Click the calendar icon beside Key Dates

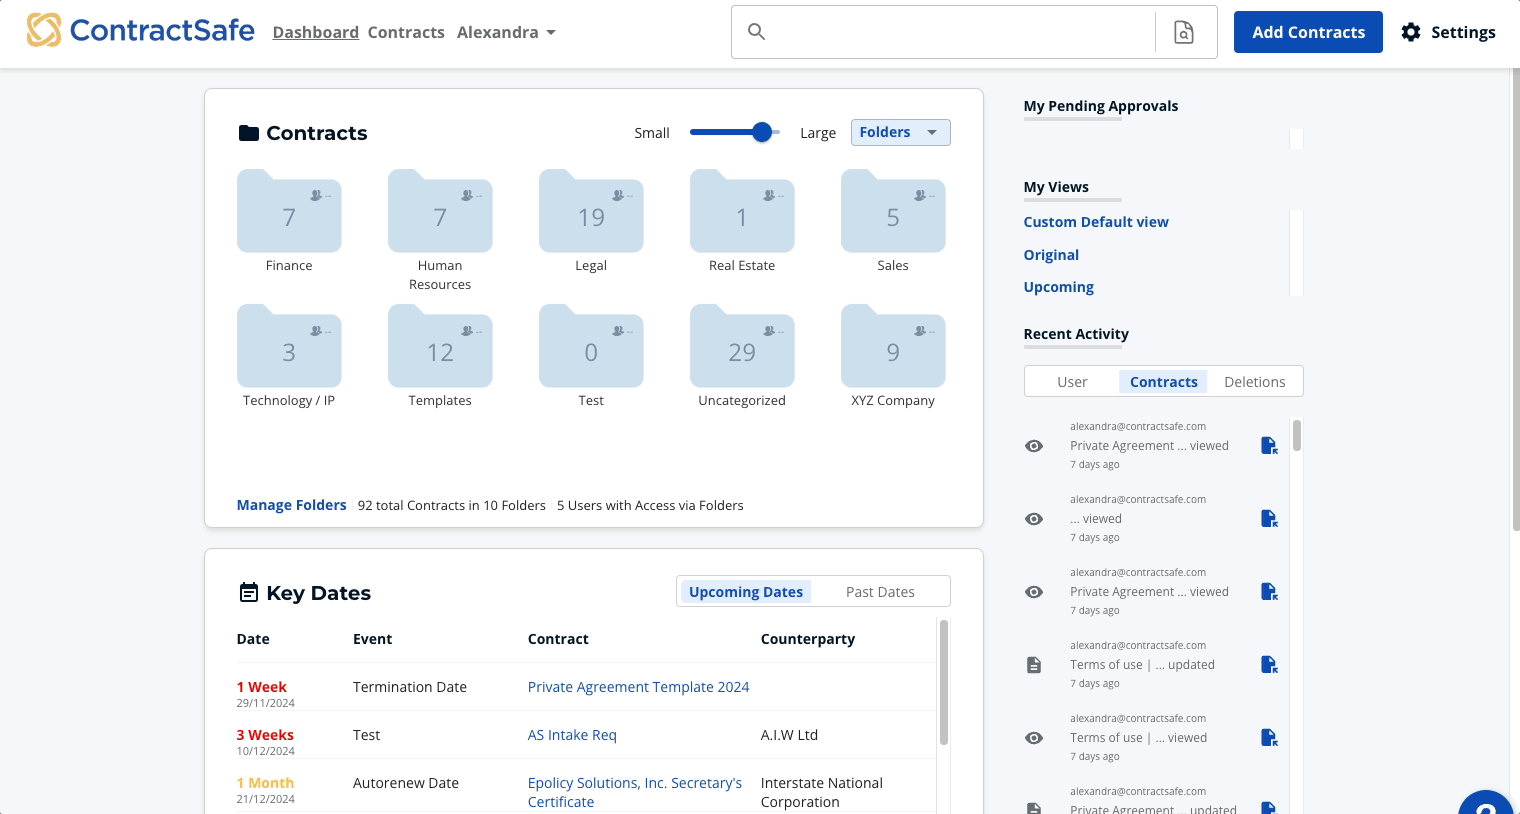point(248,592)
